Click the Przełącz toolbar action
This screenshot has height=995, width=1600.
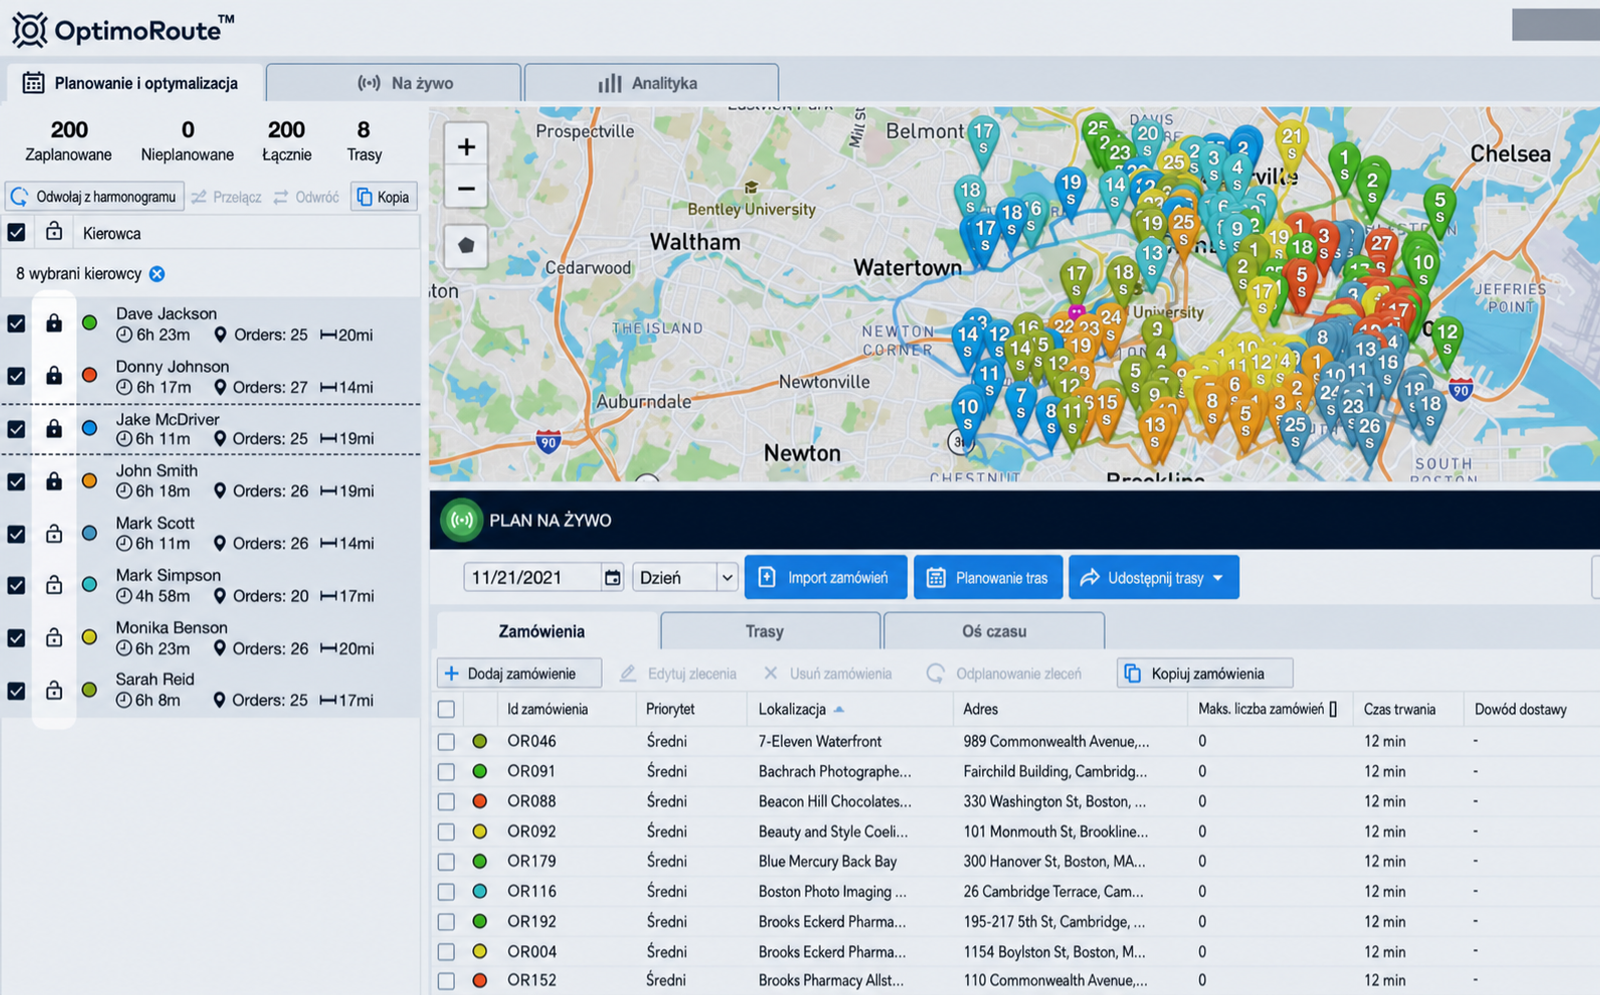coord(227,197)
